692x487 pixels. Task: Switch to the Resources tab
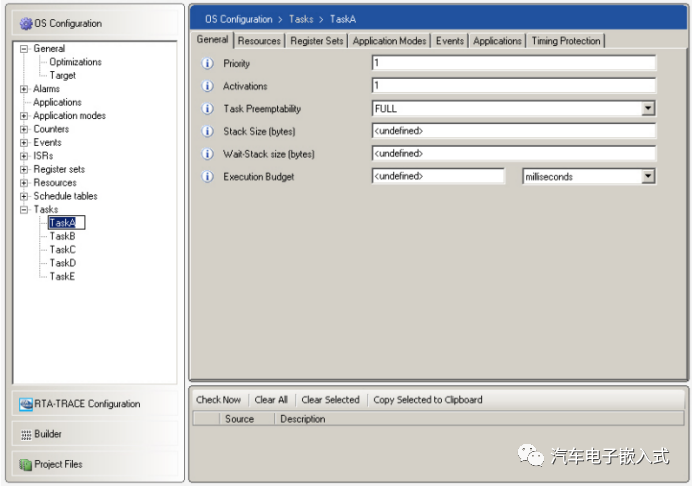259,41
